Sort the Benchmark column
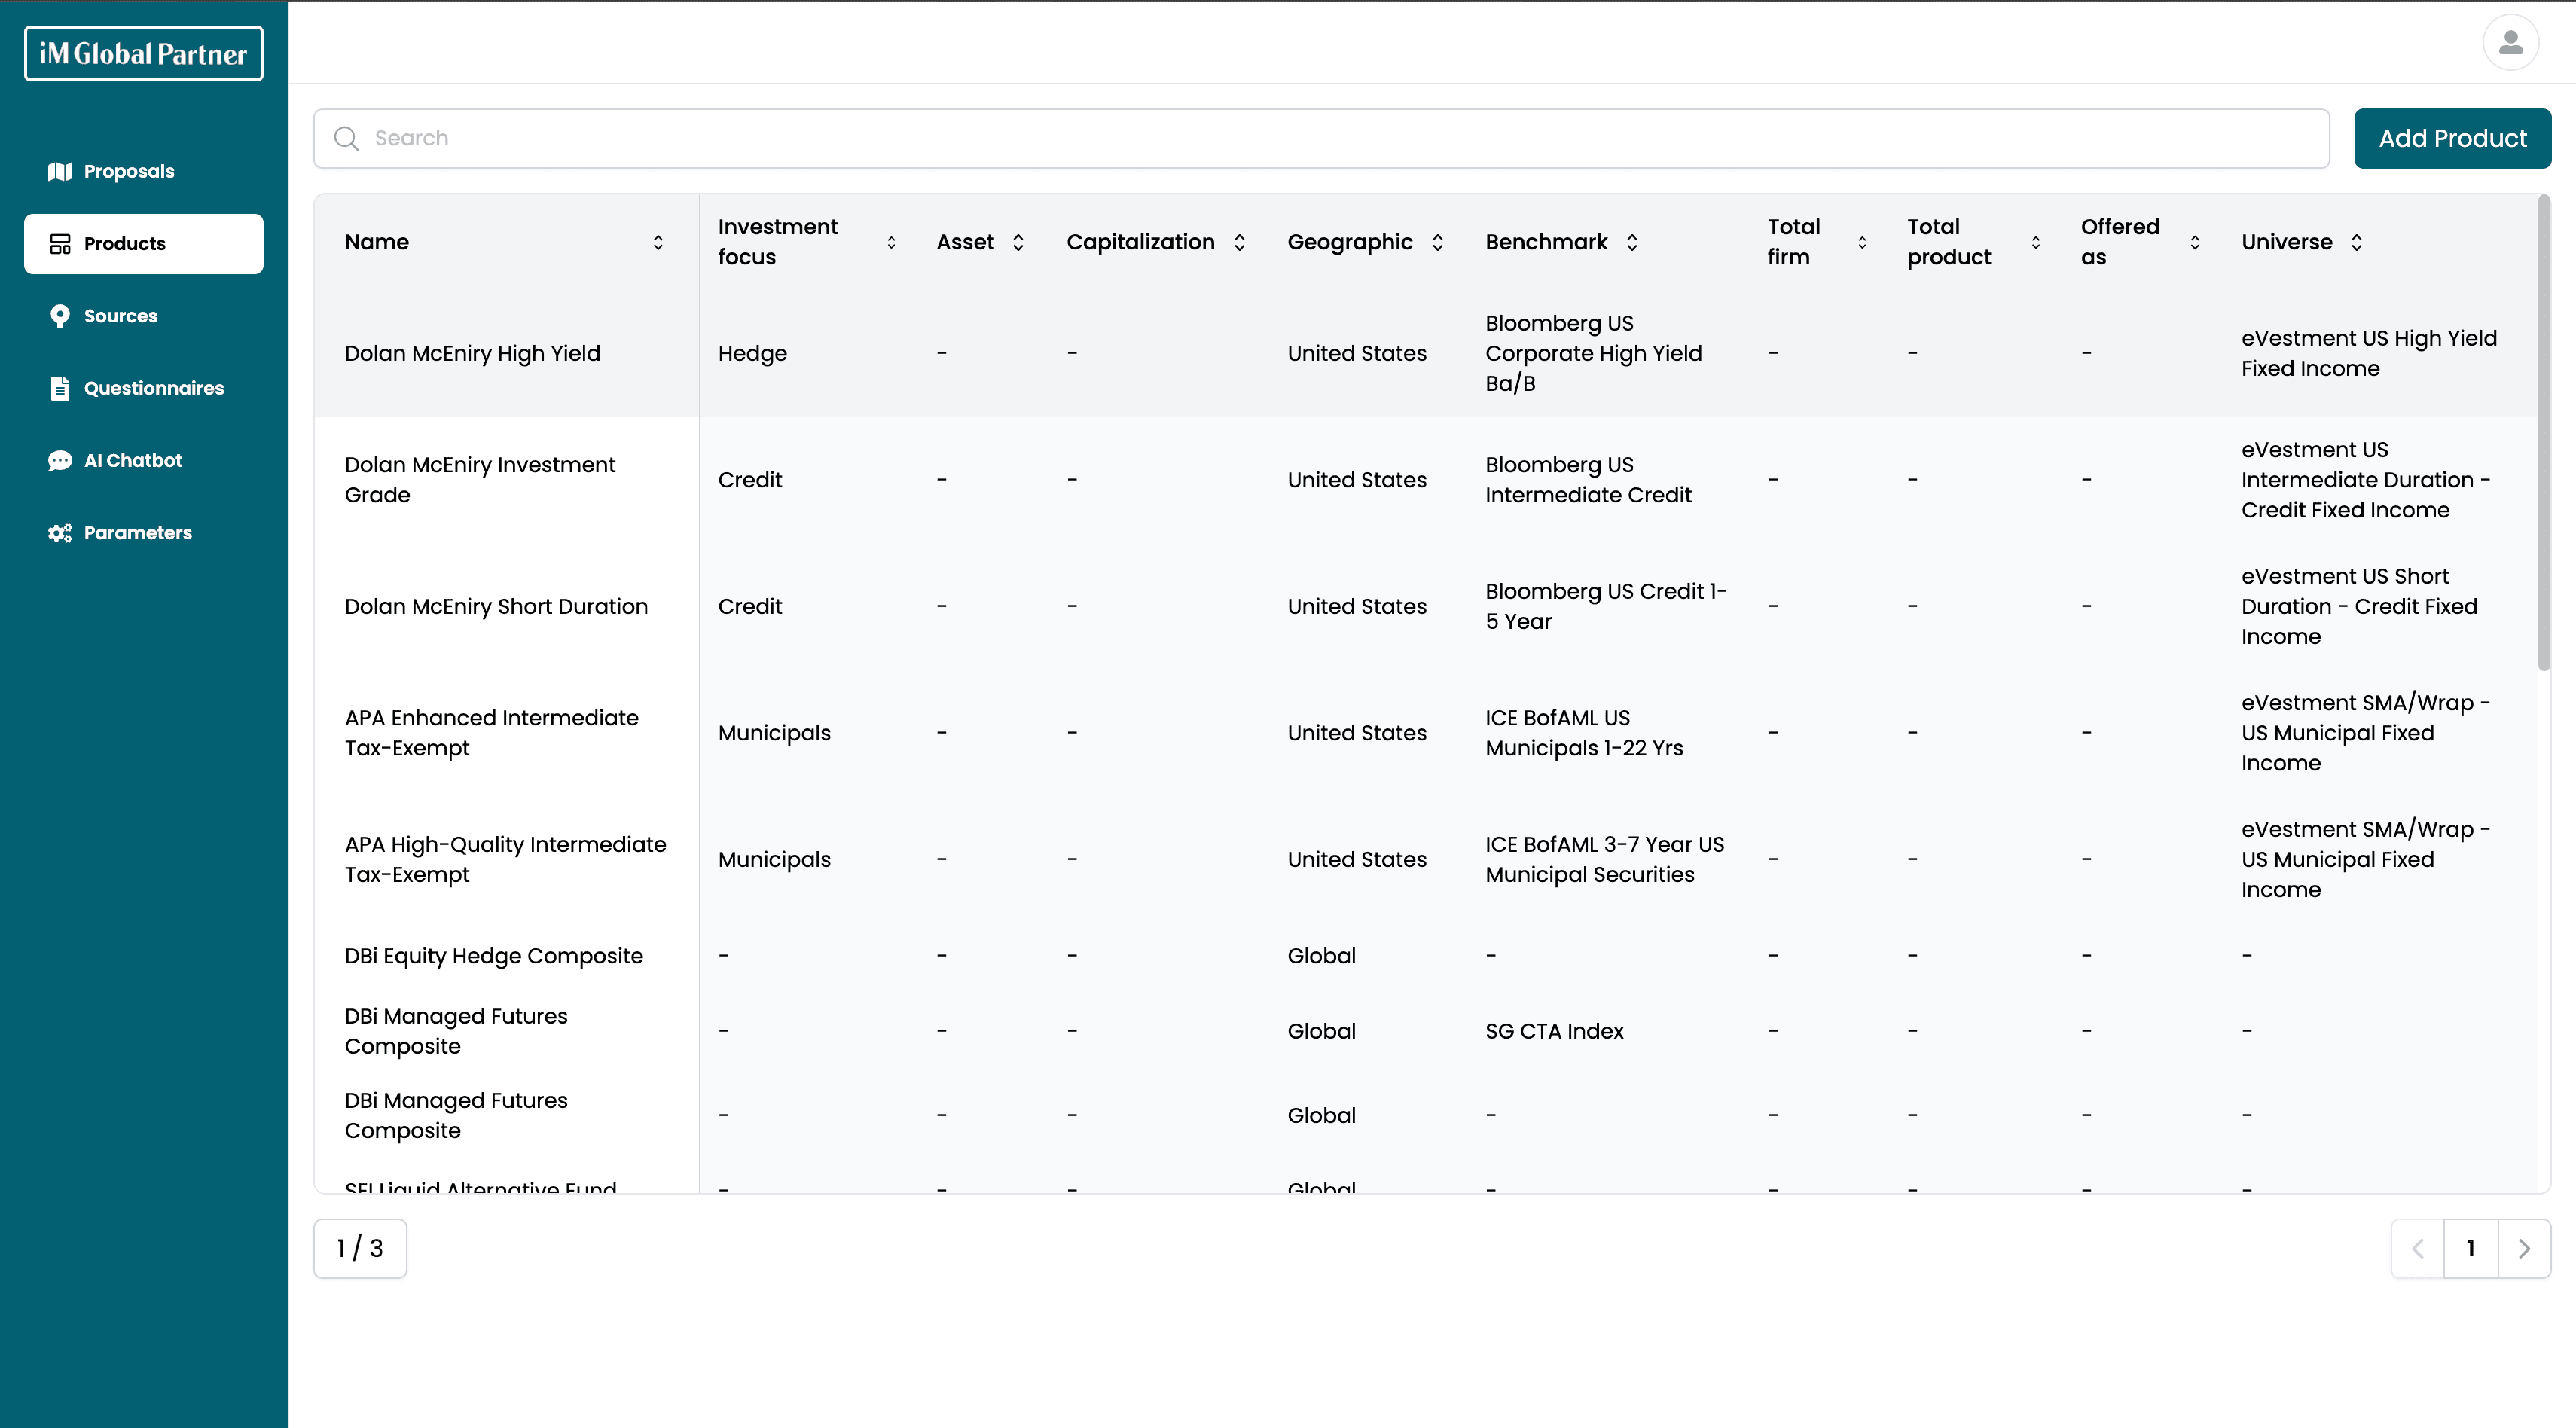The height and width of the screenshot is (1428, 2576). (x=1632, y=242)
